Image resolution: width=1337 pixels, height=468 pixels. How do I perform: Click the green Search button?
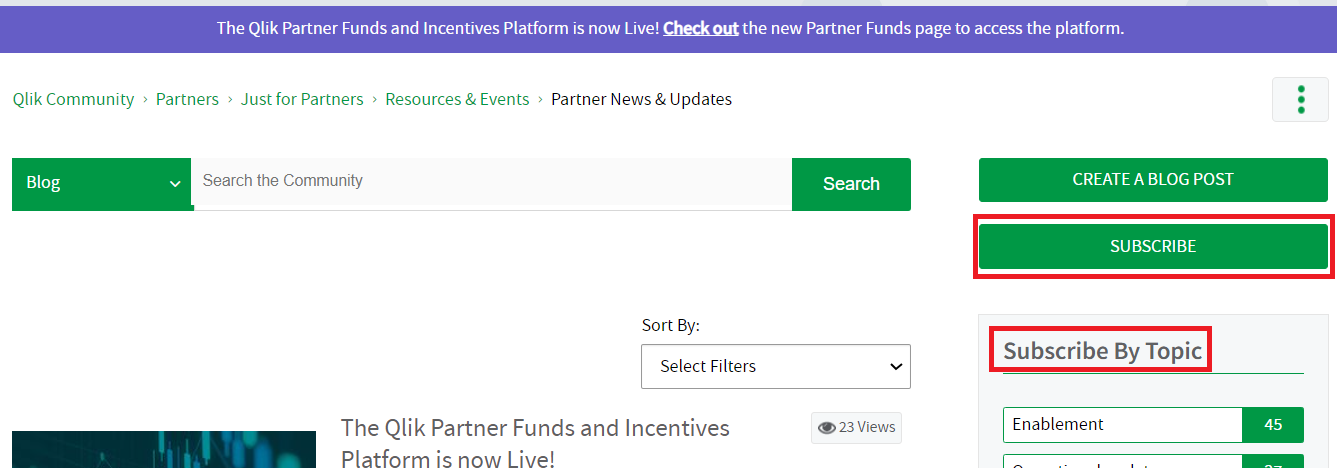click(x=851, y=184)
